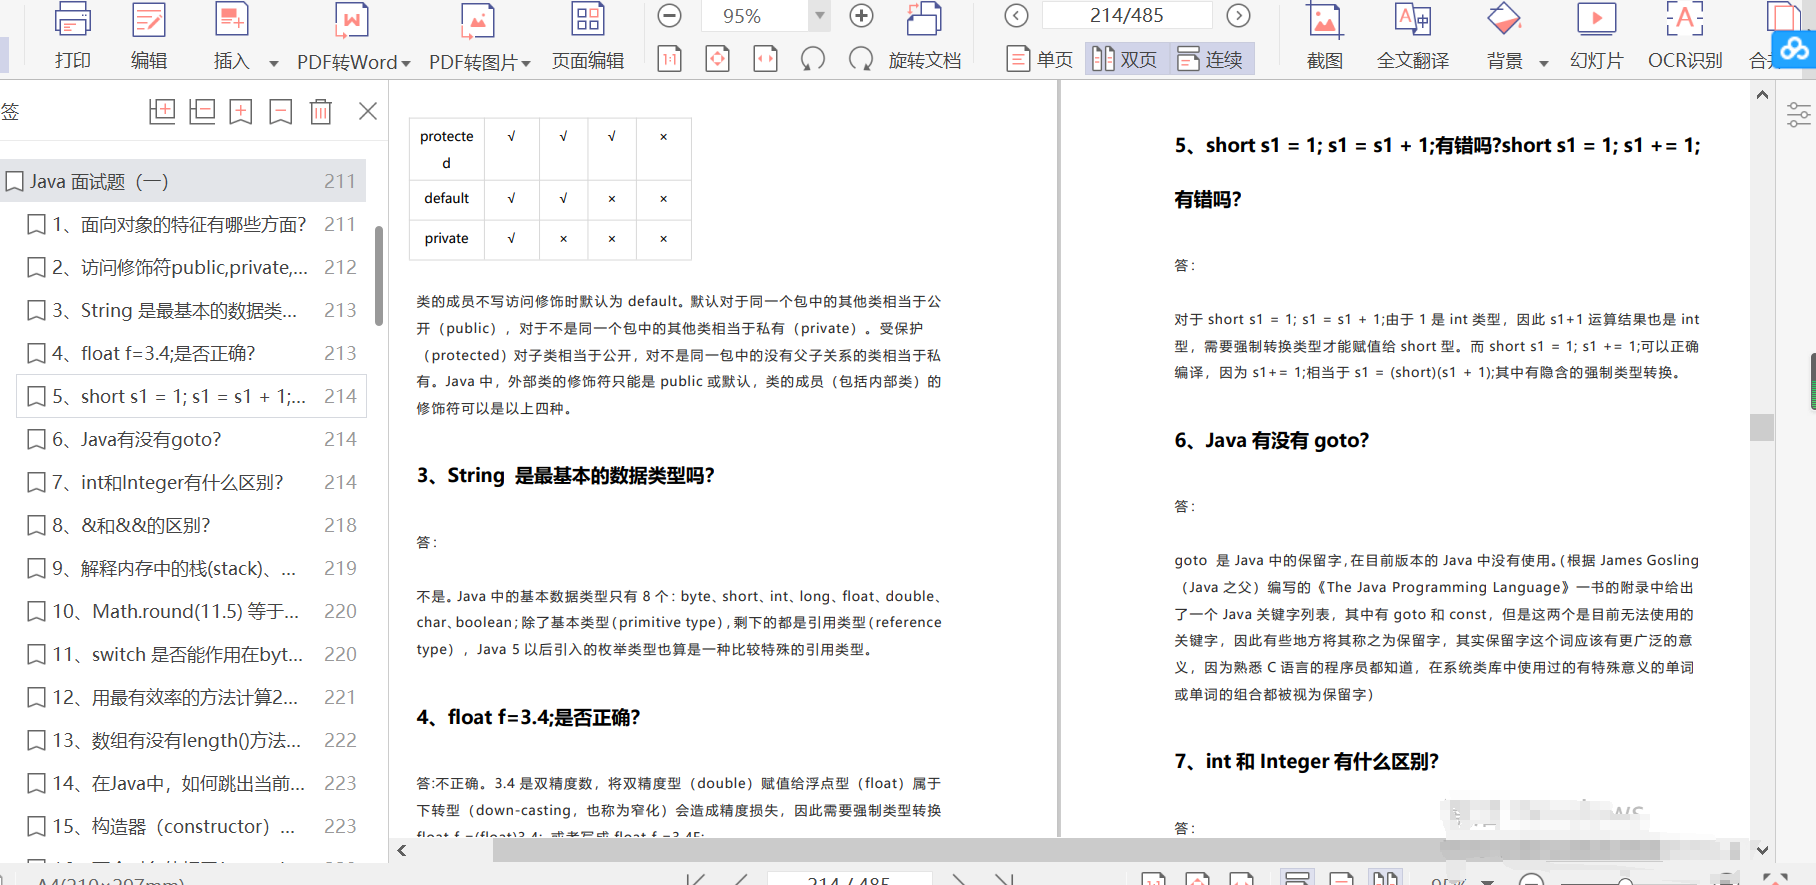Open right side settings sliders icon
Screen dimensions: 1816x885
pos(1798,115)
